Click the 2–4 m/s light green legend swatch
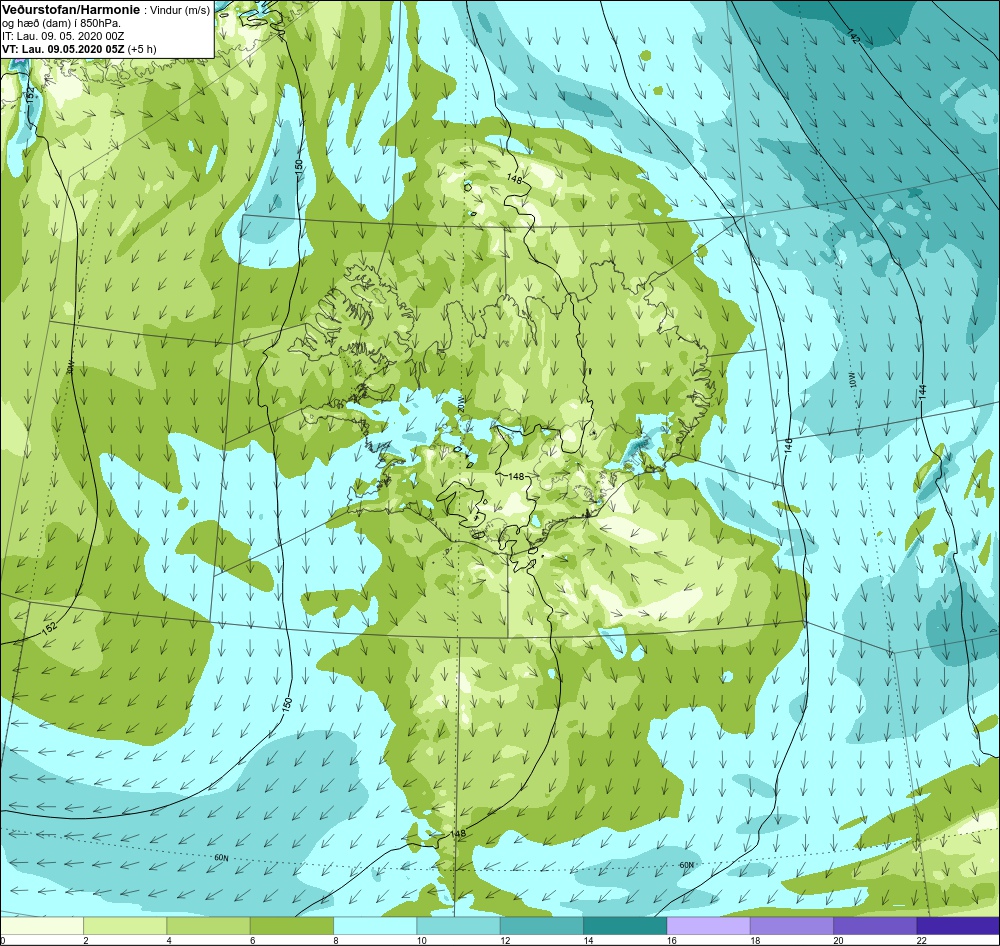 tap(125, 925)
